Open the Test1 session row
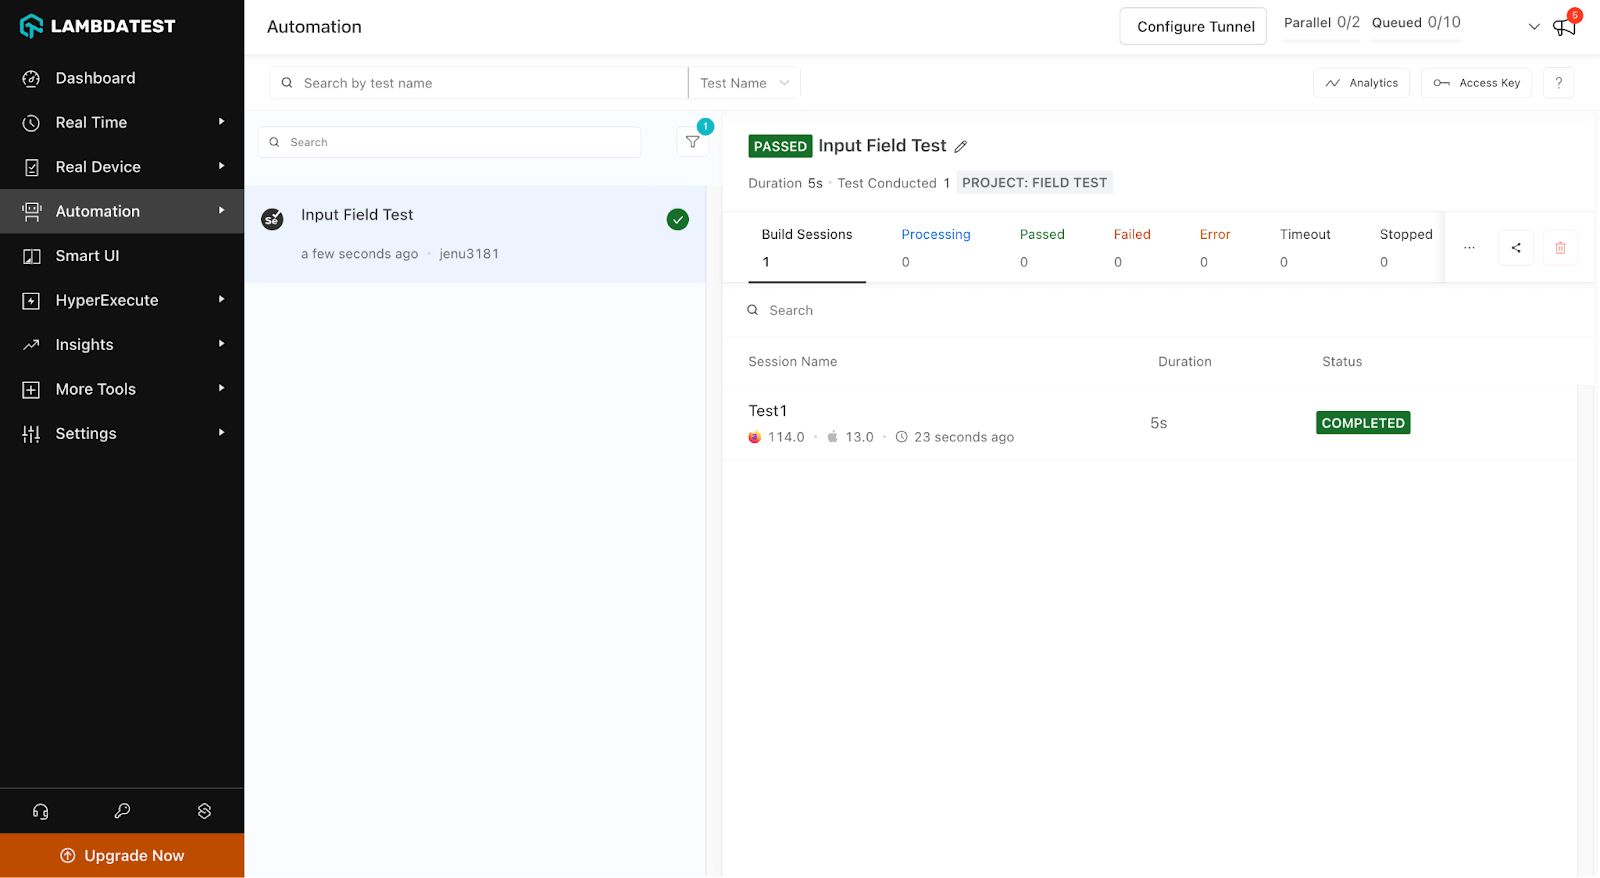 1150,423
